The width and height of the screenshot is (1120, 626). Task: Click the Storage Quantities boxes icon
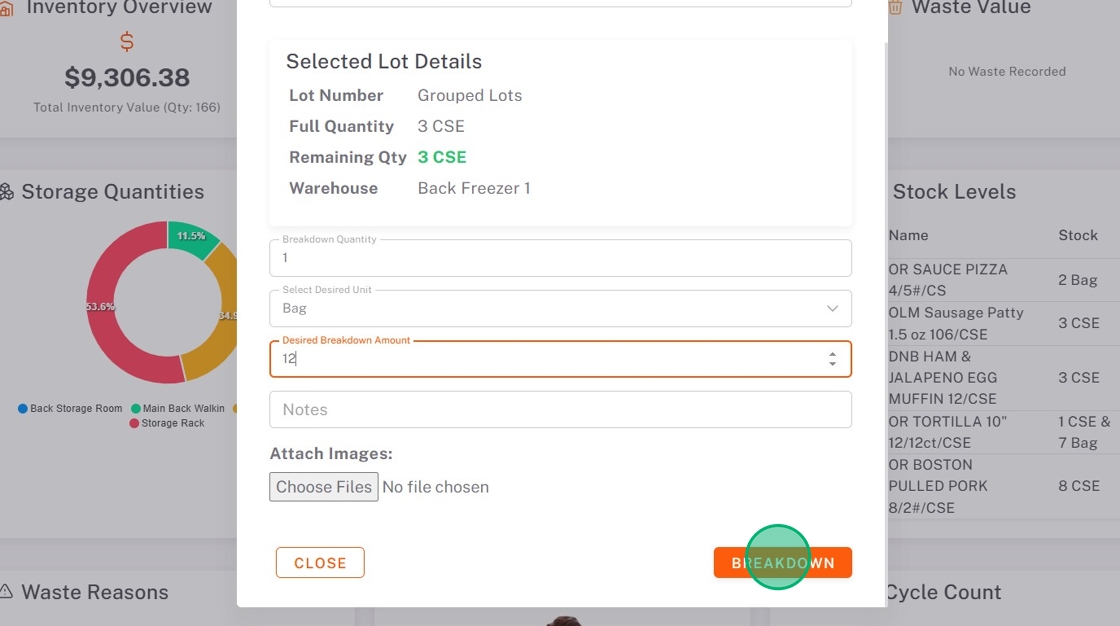pyautogui.click(x=6, y=192)
